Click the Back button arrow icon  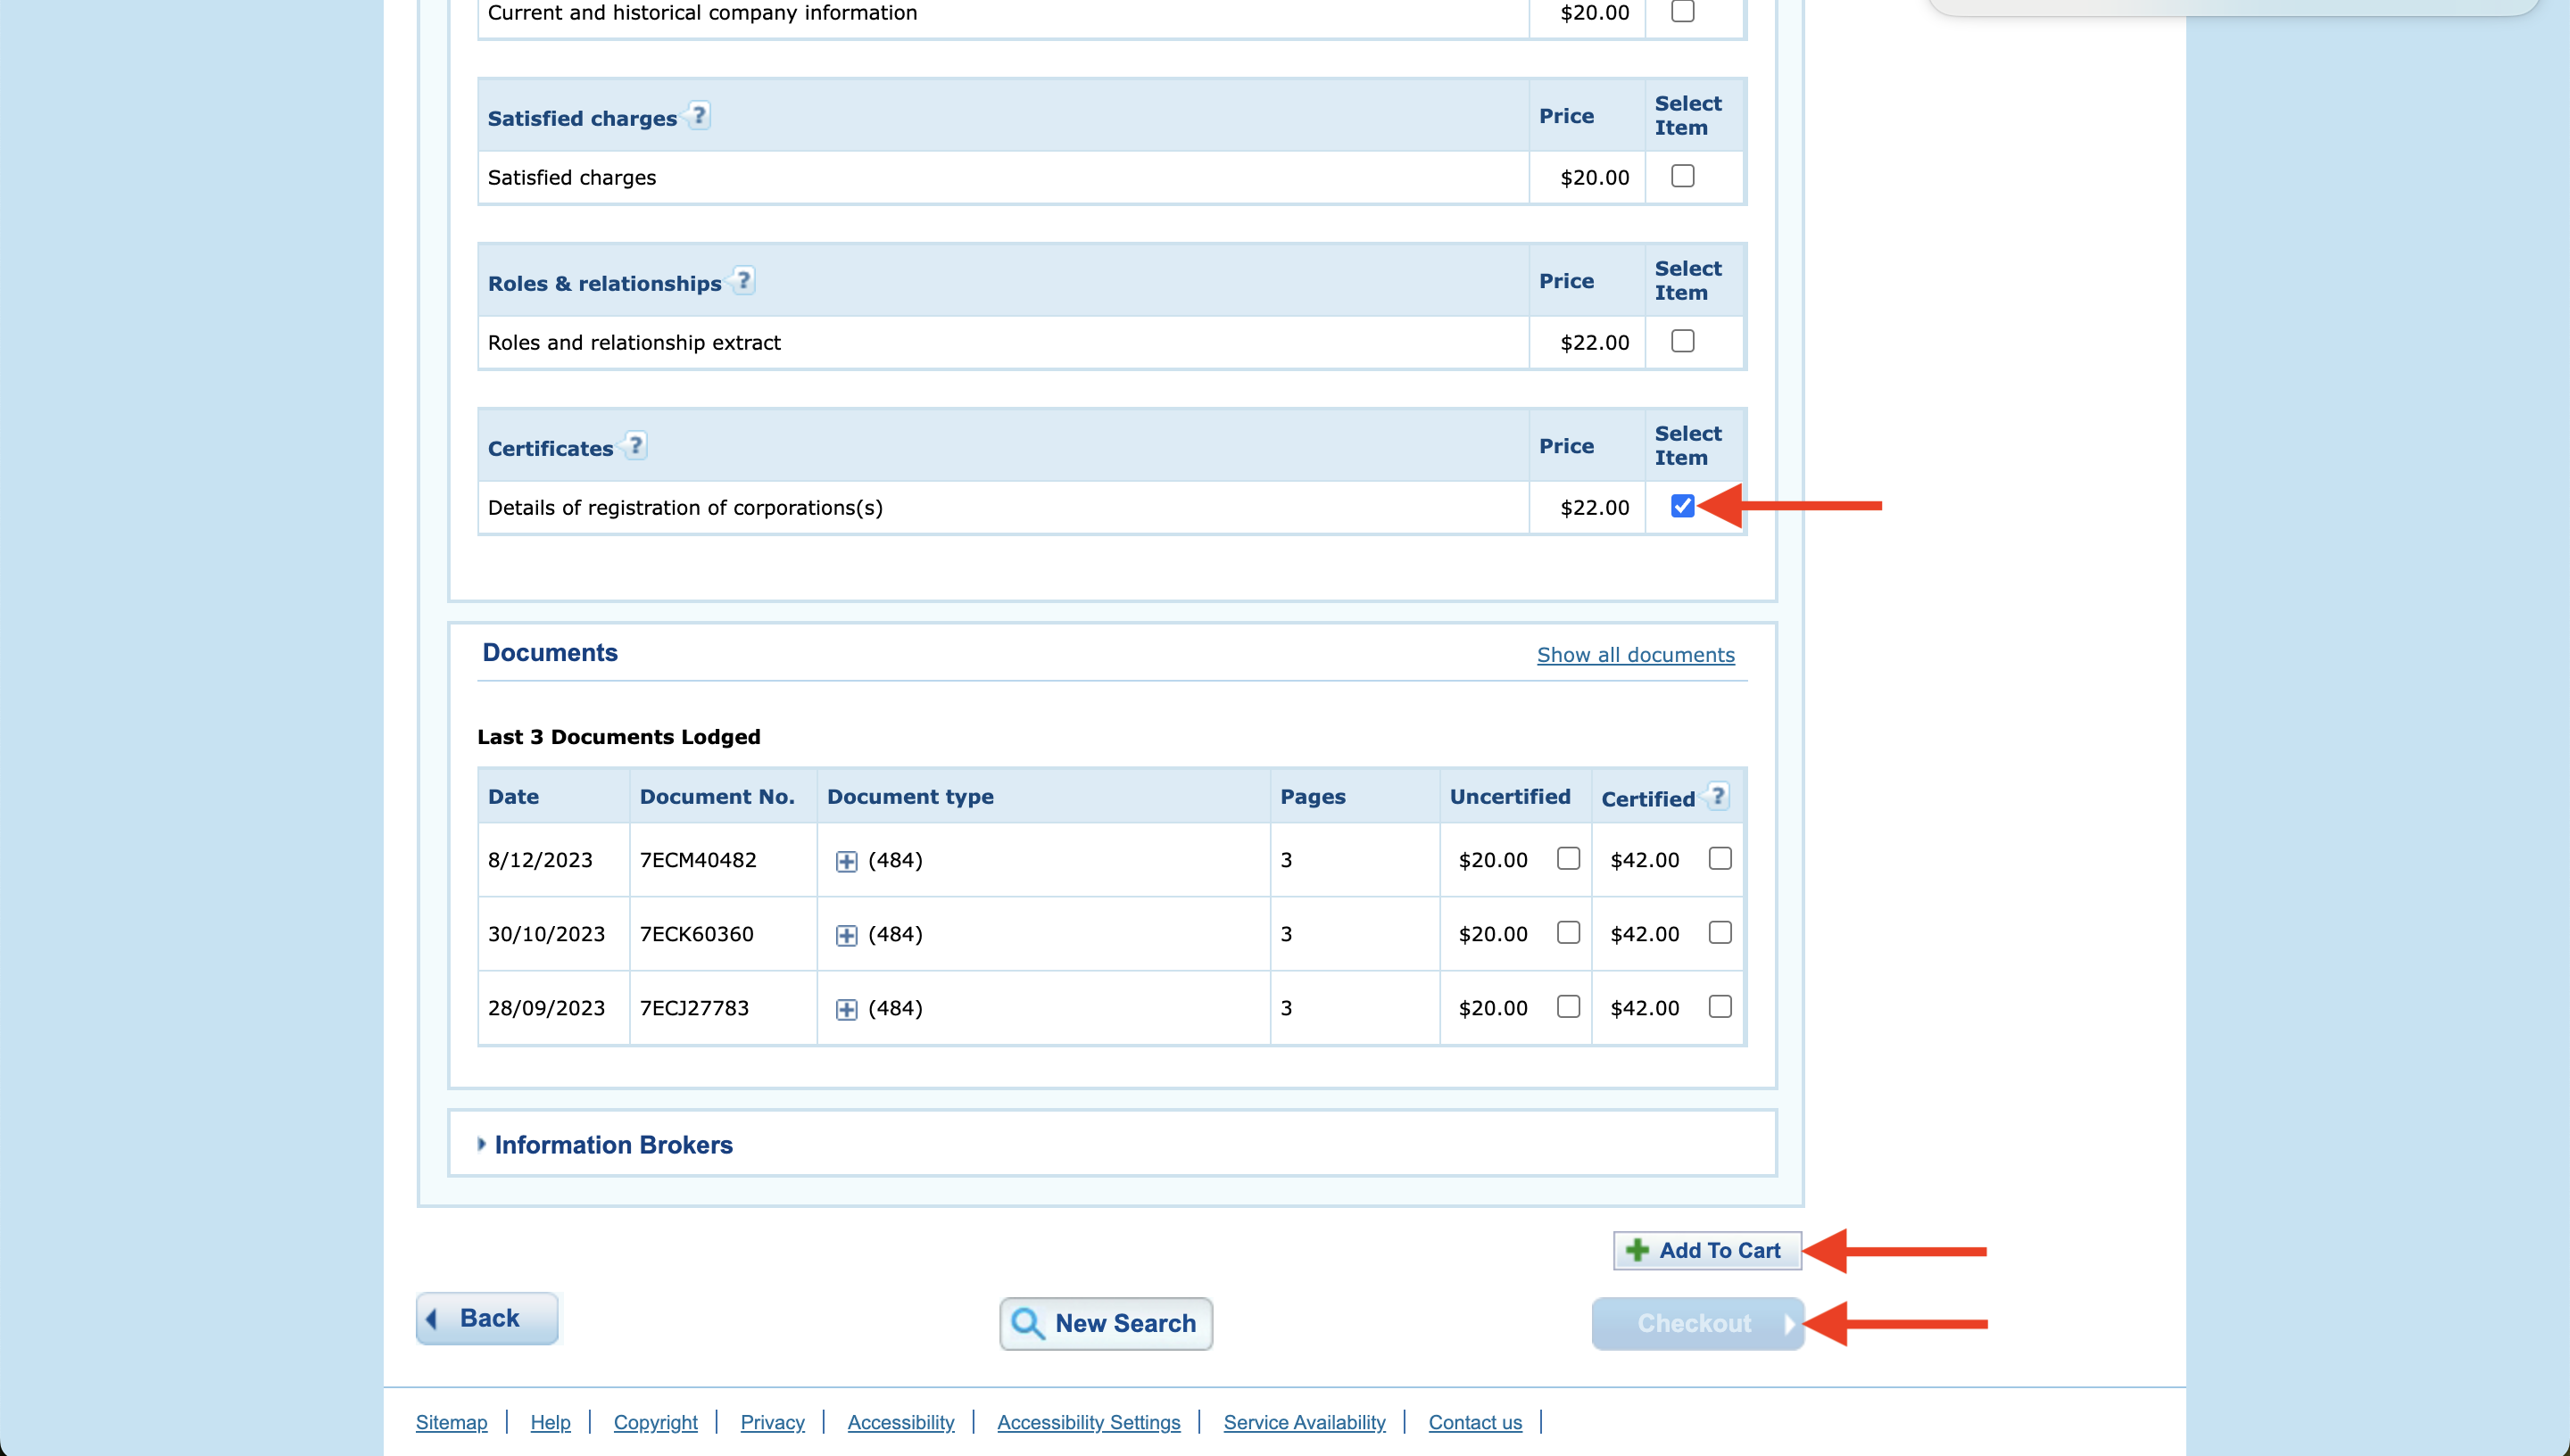(432, 1318)
